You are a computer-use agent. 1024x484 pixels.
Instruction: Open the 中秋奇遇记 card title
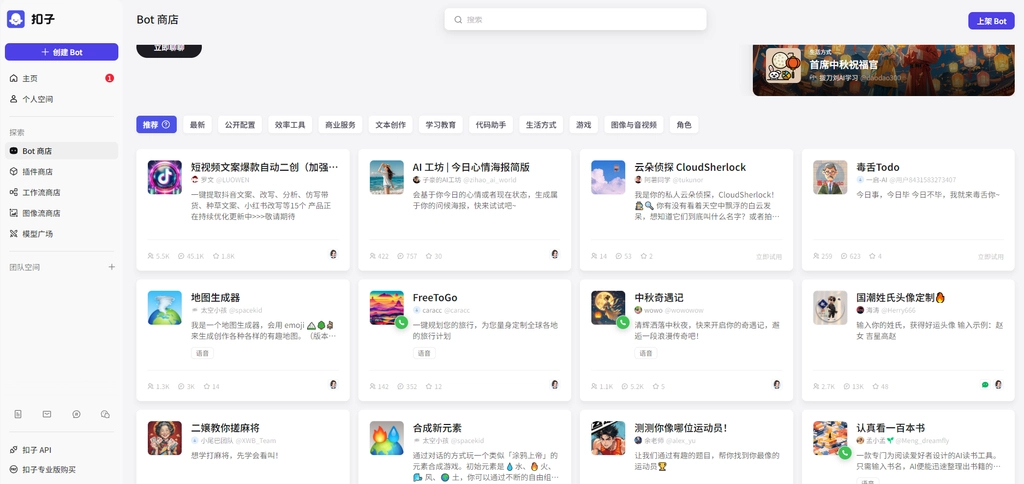tap(659, 298)
